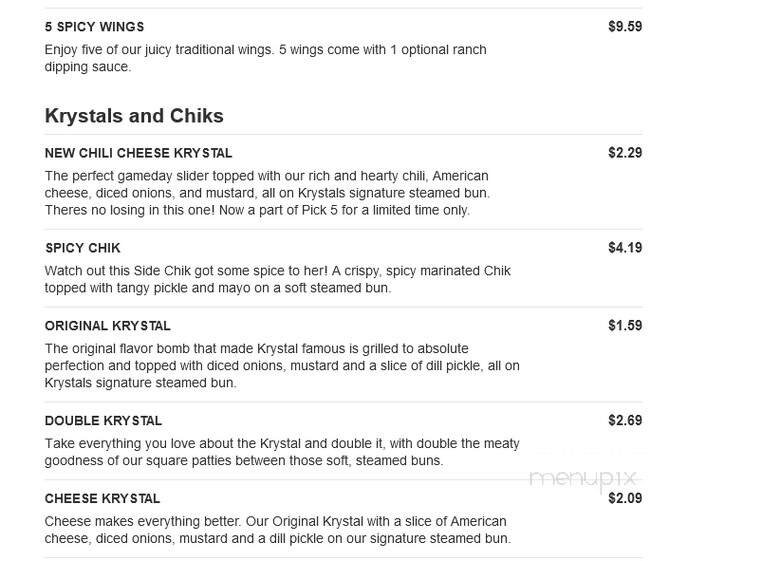Click the $2.29 price label
The image size is (762, 561).
(x=625, y=153)
